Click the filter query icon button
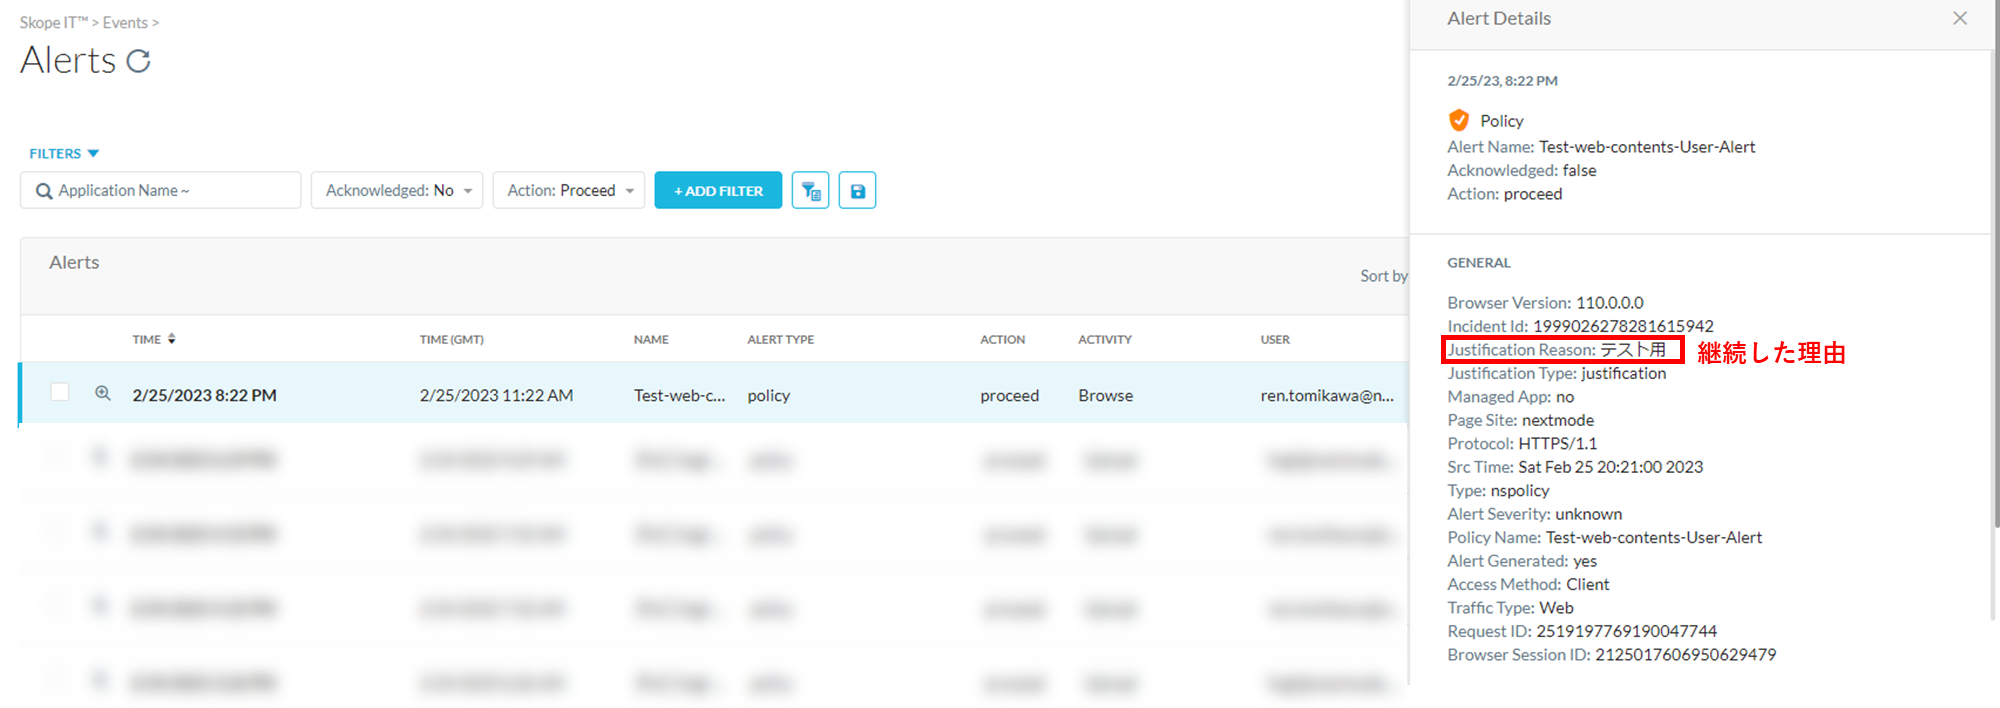This screenshot has width=2000, height=708. coord(810,190)
